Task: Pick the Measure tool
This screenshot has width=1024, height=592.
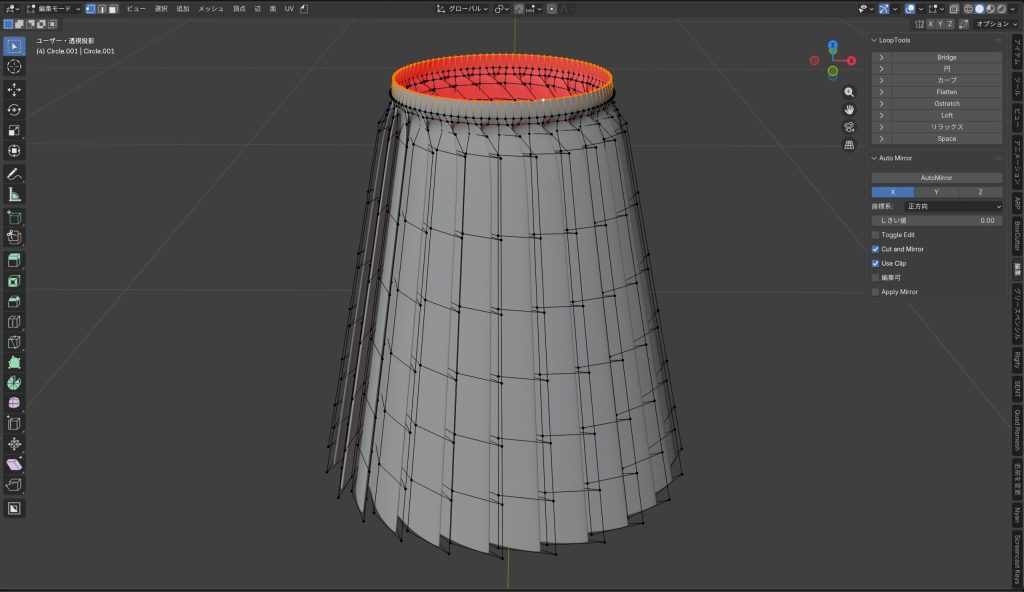Action: click(x=14, y=194)
